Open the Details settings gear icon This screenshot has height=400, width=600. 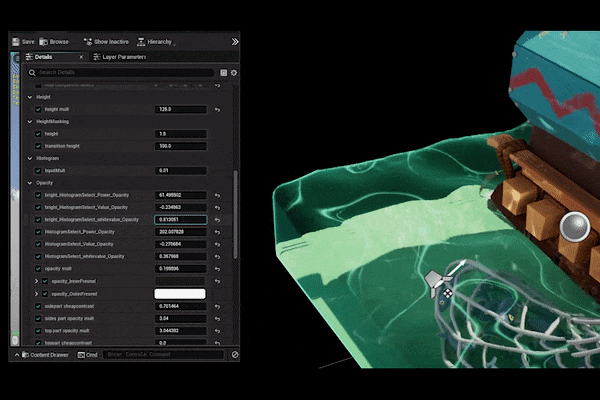(x=234, y=73)
